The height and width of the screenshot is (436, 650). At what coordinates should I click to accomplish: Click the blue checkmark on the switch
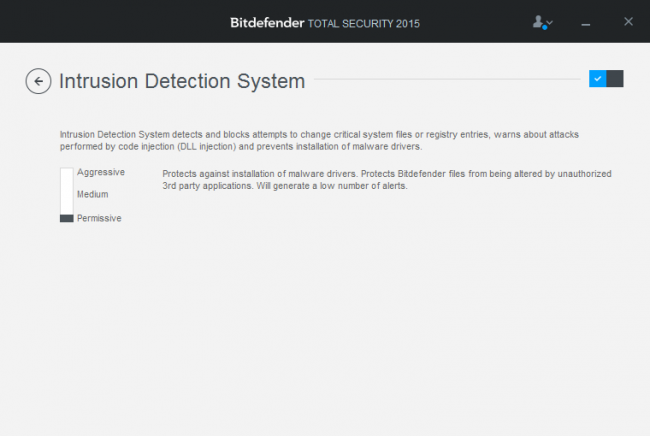pos(597,79)
